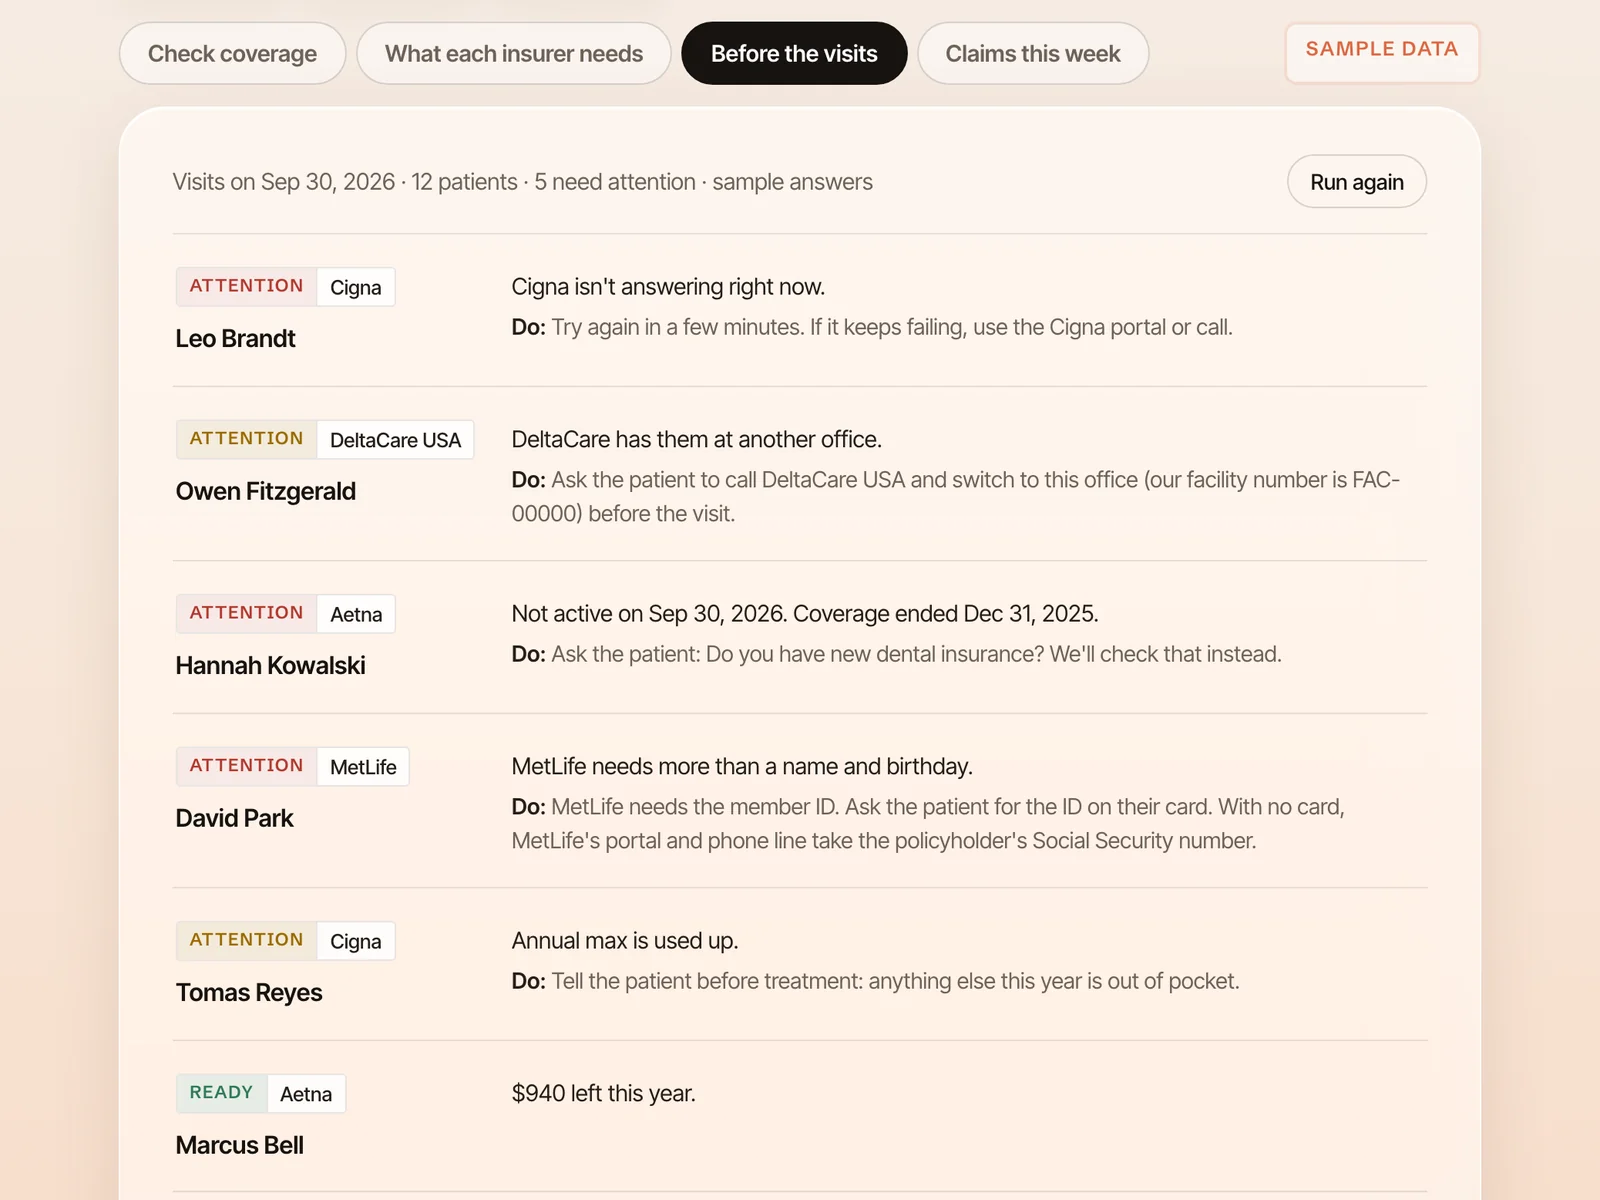Click 'Not active on Sep 30, 2026' message
The width and height of the screenshot is (1600, 1200).
tap(805, 614)
